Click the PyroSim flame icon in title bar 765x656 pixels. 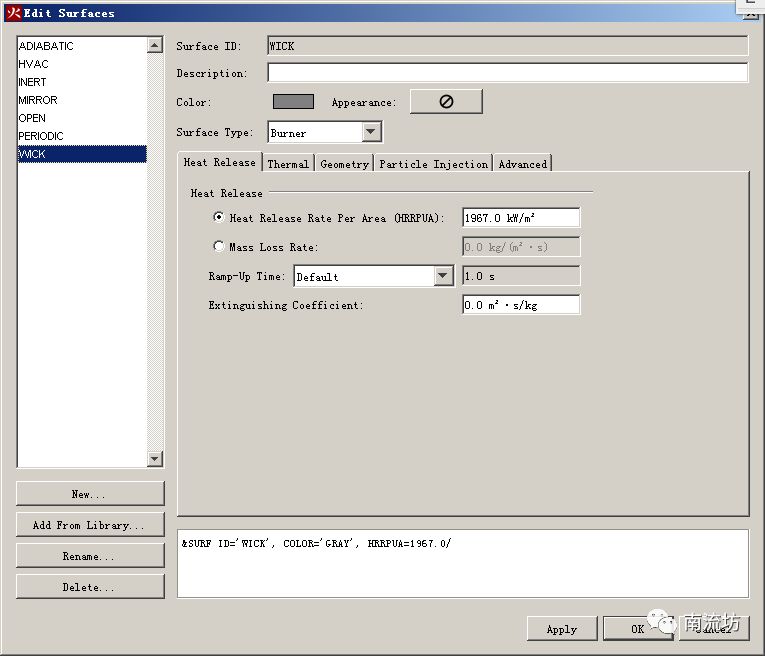13,13
